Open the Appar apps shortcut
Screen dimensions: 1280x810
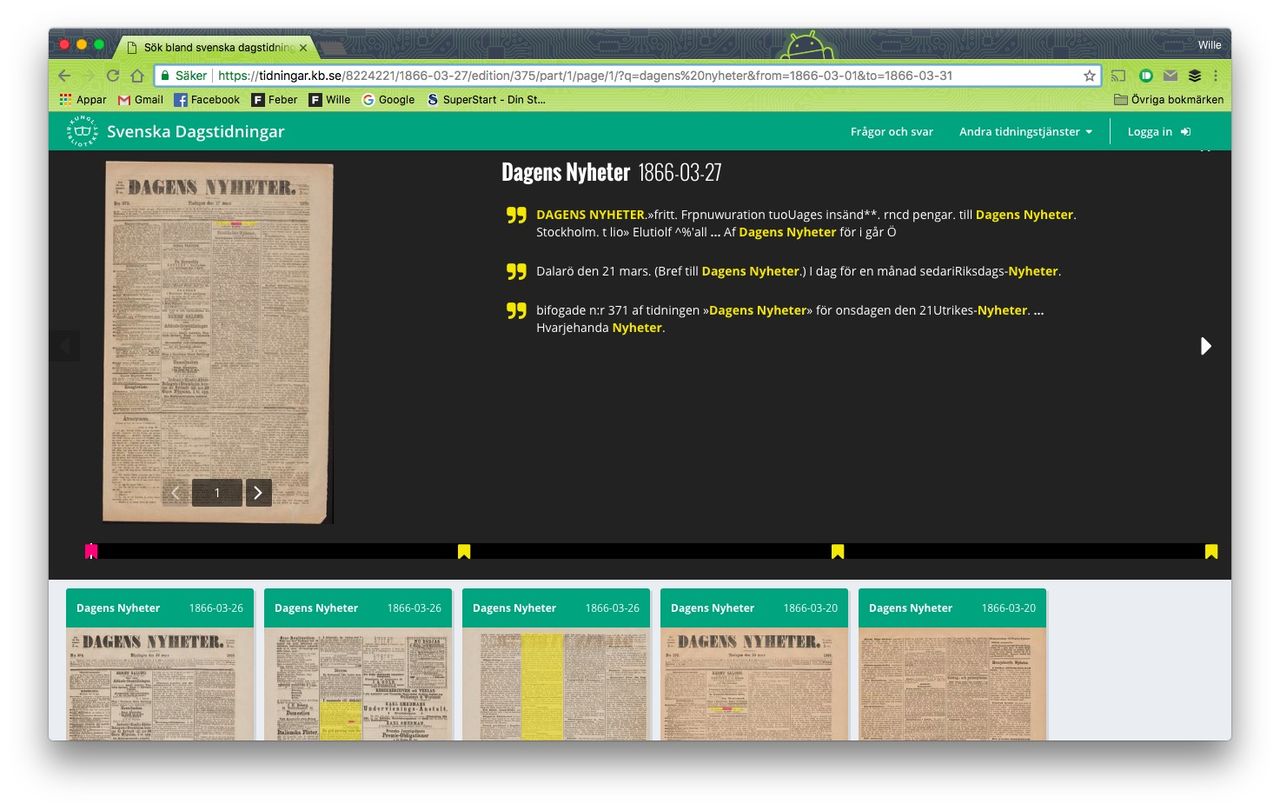[x=83, y=100]
